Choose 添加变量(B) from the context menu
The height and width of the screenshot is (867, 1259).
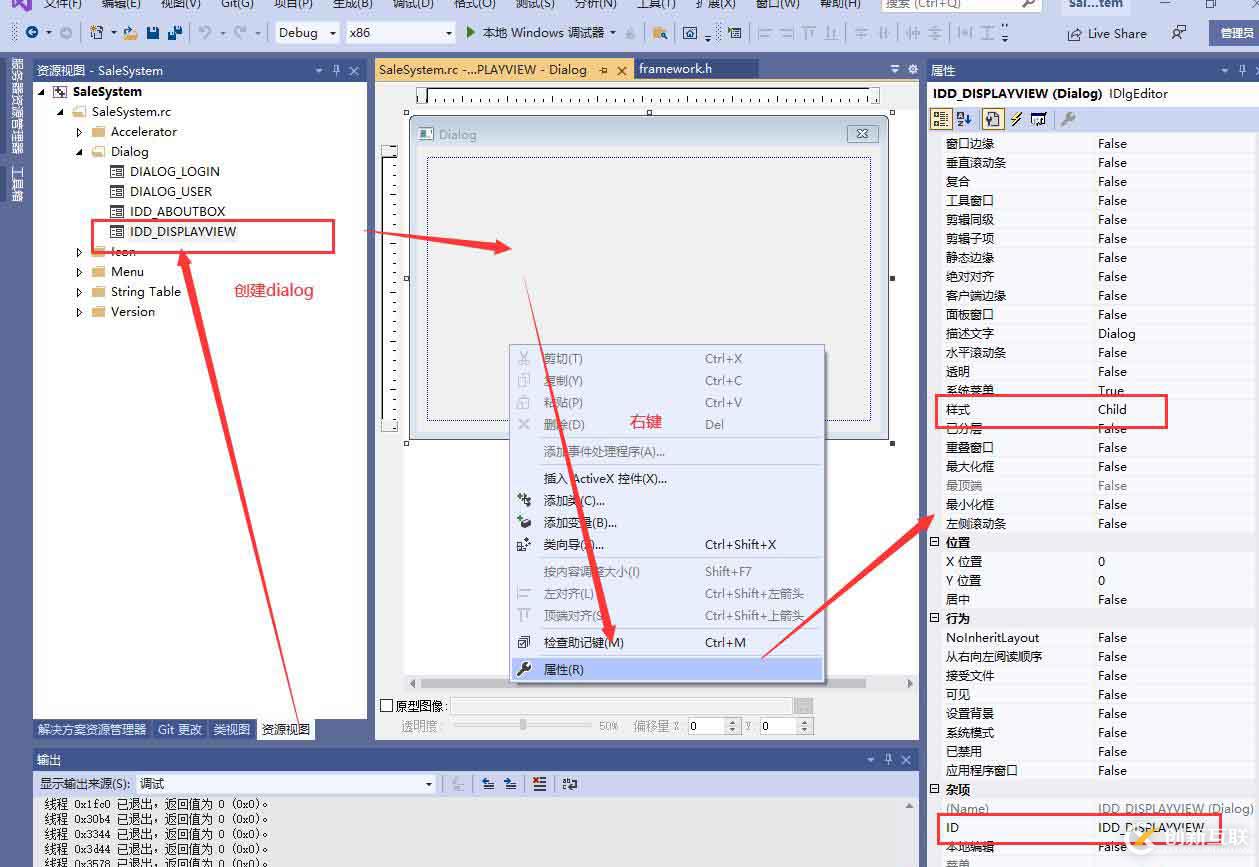[x=667, y=522]
